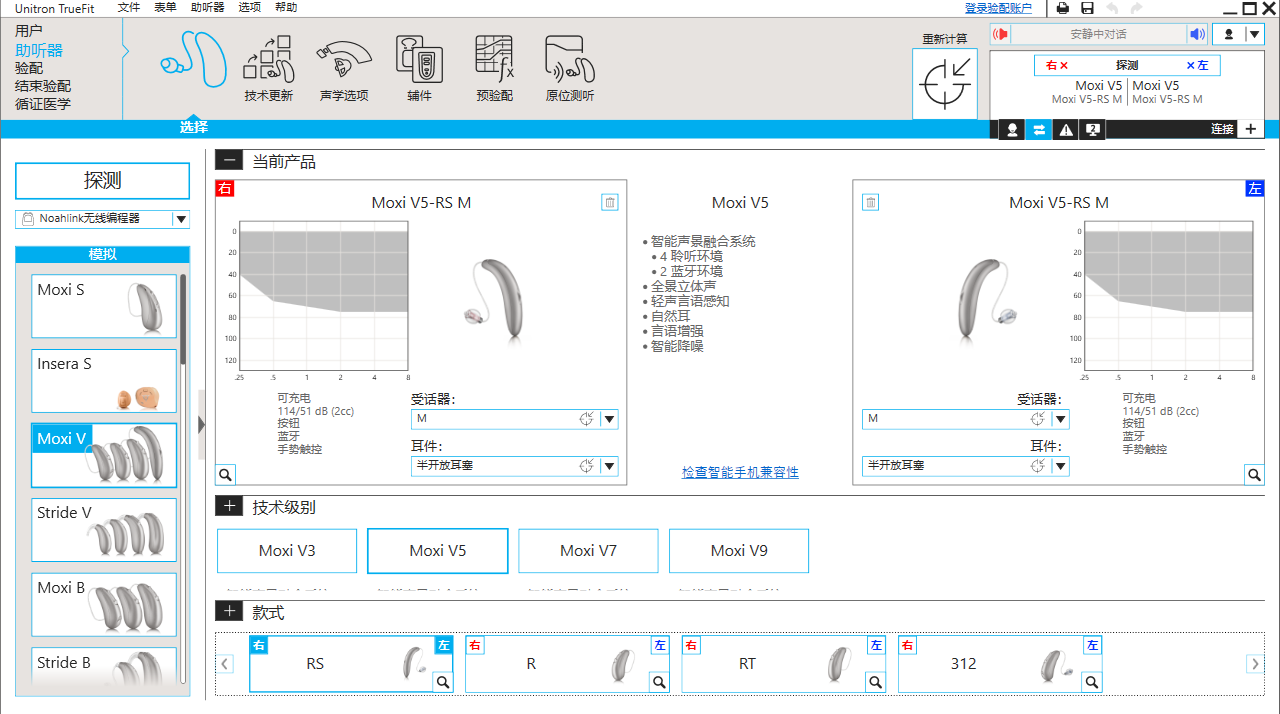Expand the 技术级别 section toggle
The width and height of the screenshot is (1280, 714).
click(x=229, y=507)
